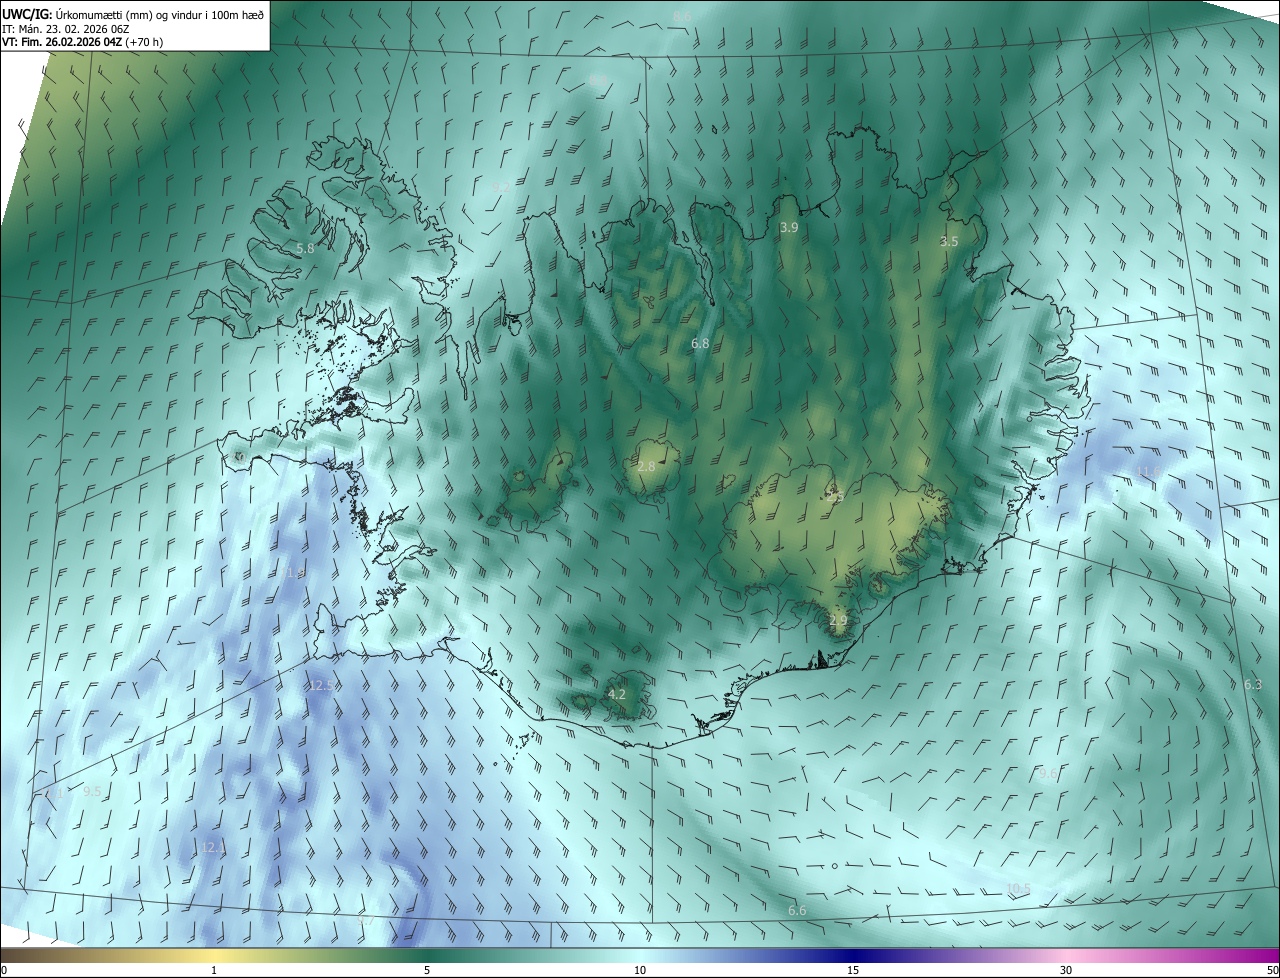Click the 6.8 value in central Iceland

[x=700, y=344]
